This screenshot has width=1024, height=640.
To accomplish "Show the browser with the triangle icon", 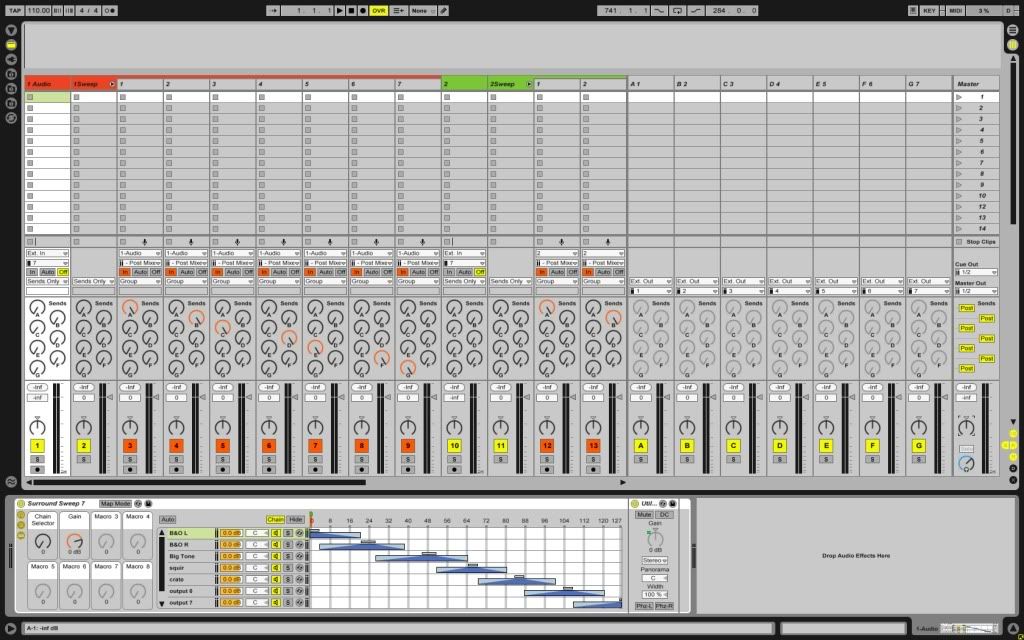I will tap(11, 30).
